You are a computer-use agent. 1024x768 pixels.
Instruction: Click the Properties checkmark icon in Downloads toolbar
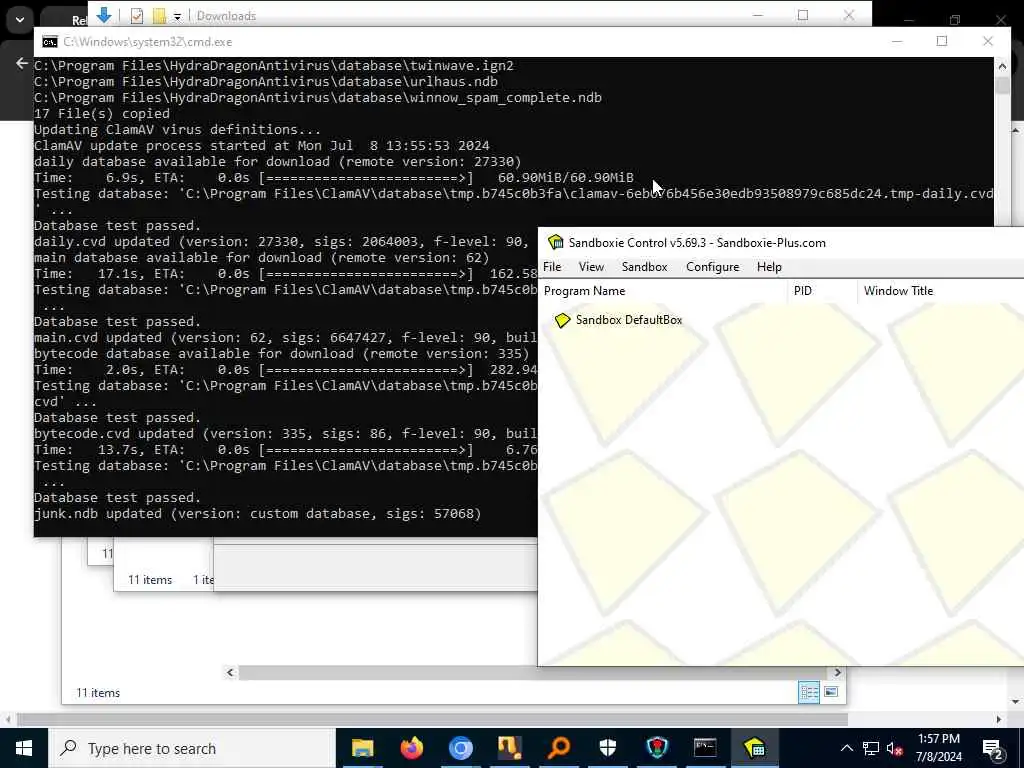(136, 16)
